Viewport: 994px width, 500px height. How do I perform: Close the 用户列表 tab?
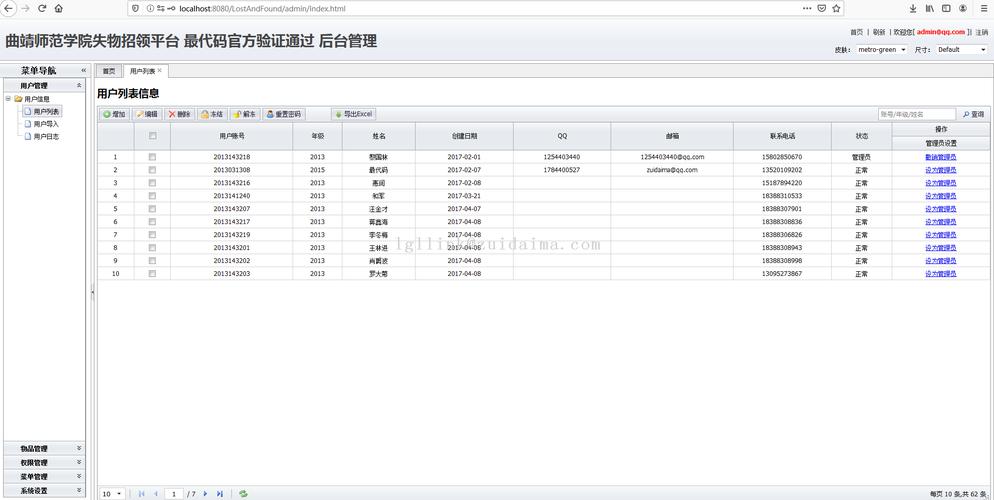(160, 70)
